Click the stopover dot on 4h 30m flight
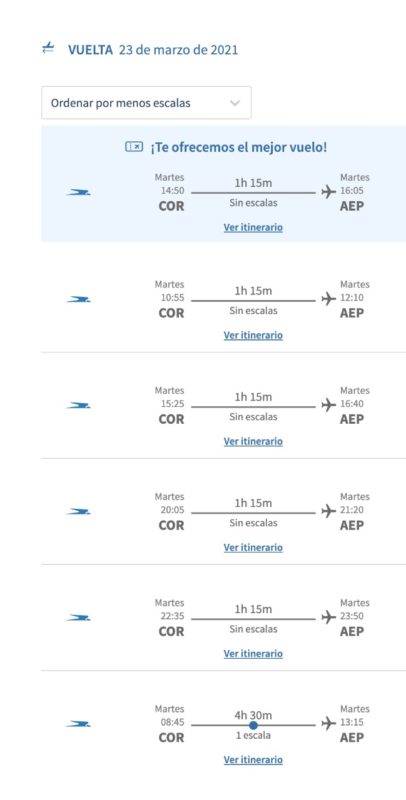Screen dimensions: 406x800 pos(253,725)
